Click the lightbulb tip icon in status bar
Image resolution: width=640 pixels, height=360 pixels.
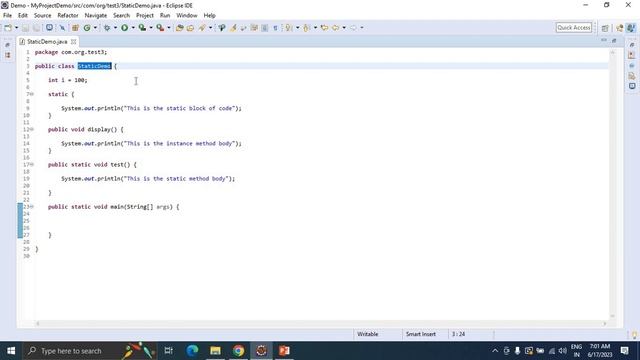tap(634, 335)
